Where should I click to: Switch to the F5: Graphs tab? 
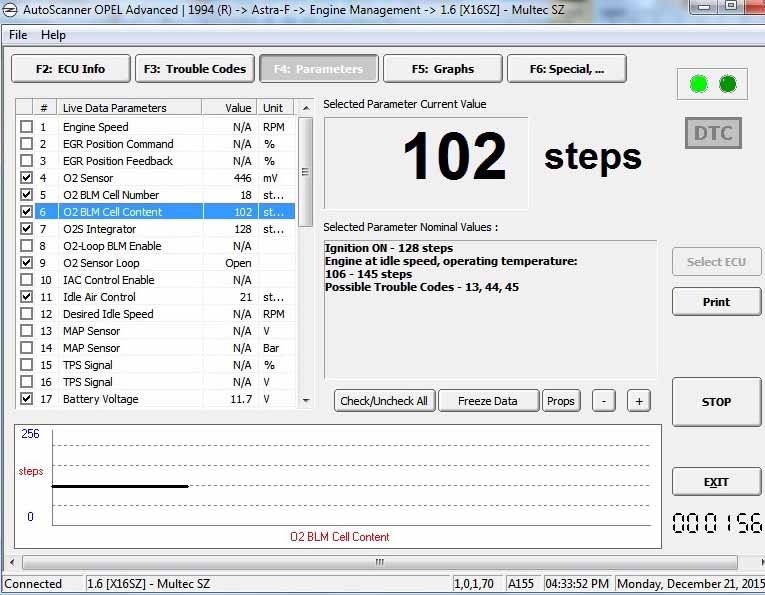click(x=442, y=69)
